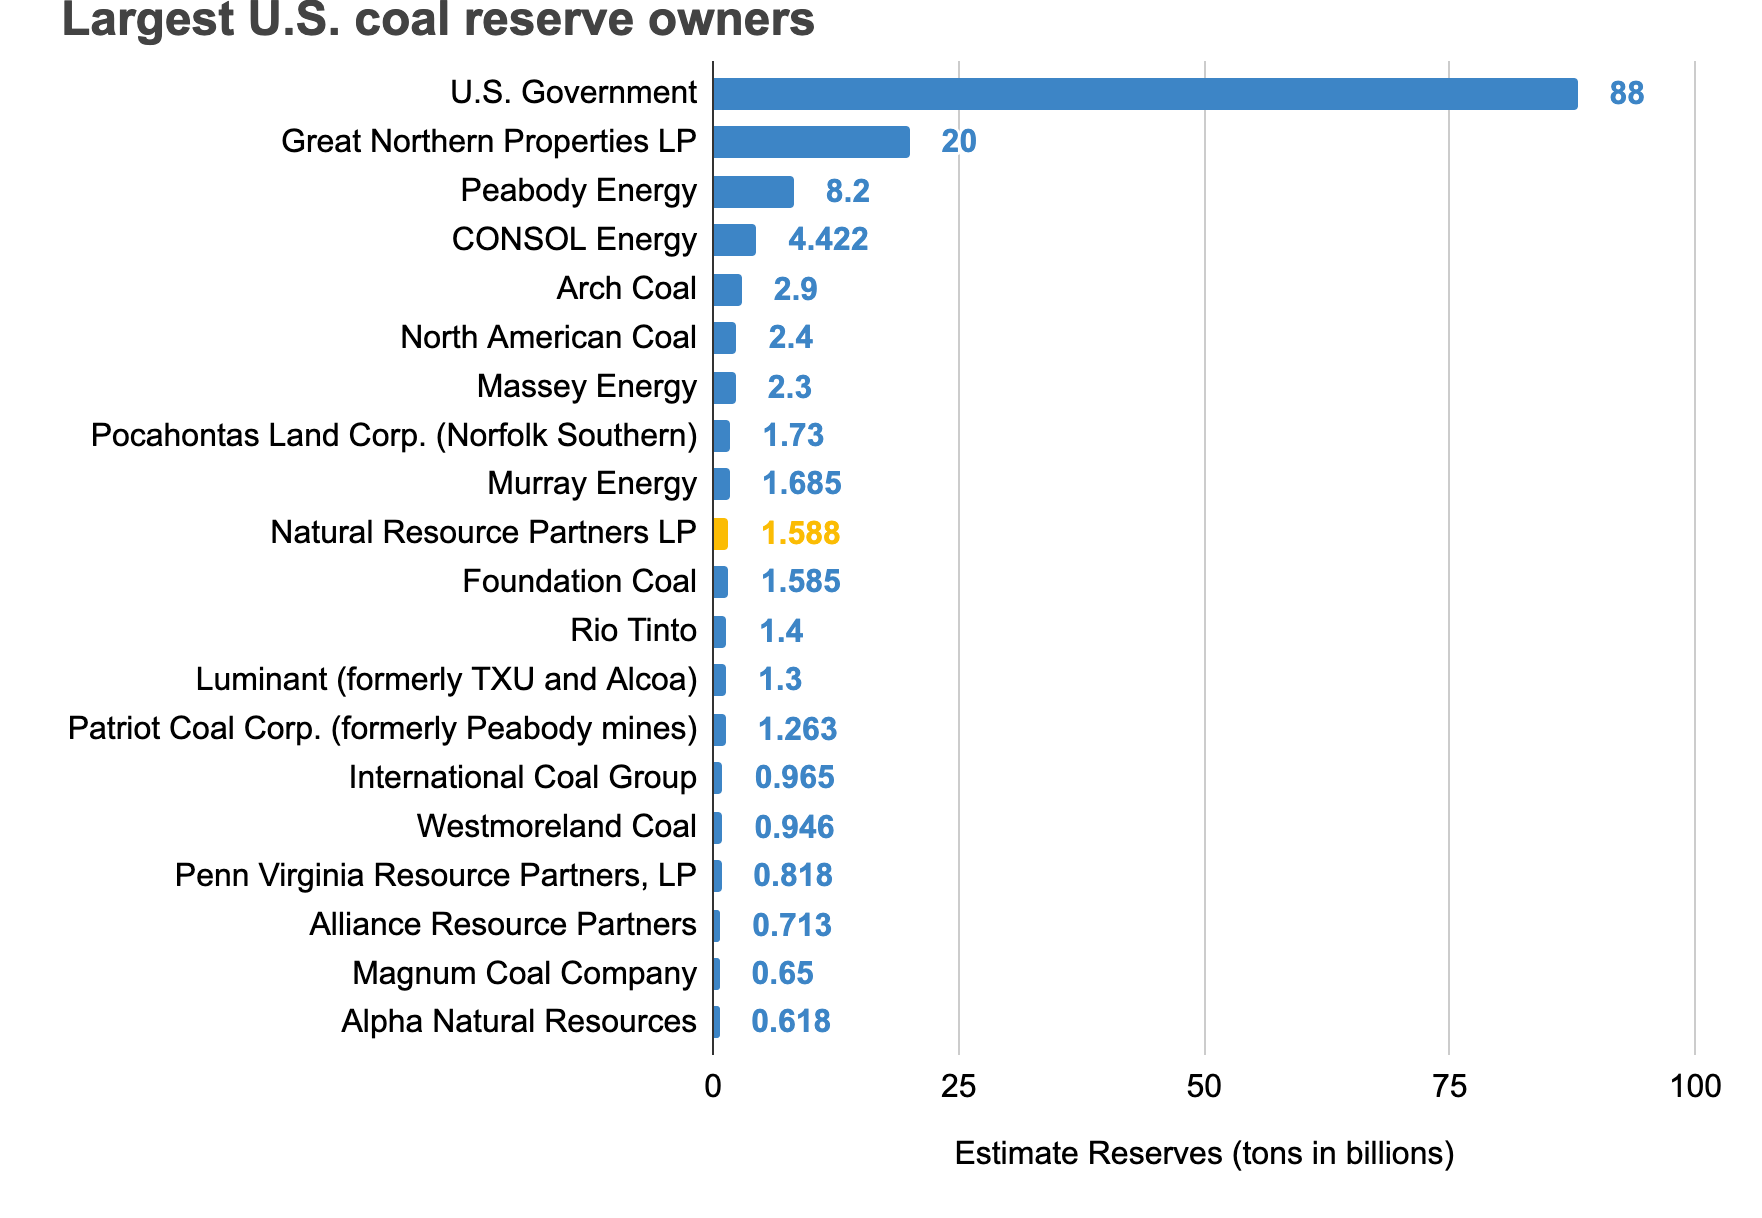Select 'Pocahontas Land Corp. (Norfolk Southern)' label
Image resolution: width=1762 pixels, height=1218 pixels.
click(394, 436)
